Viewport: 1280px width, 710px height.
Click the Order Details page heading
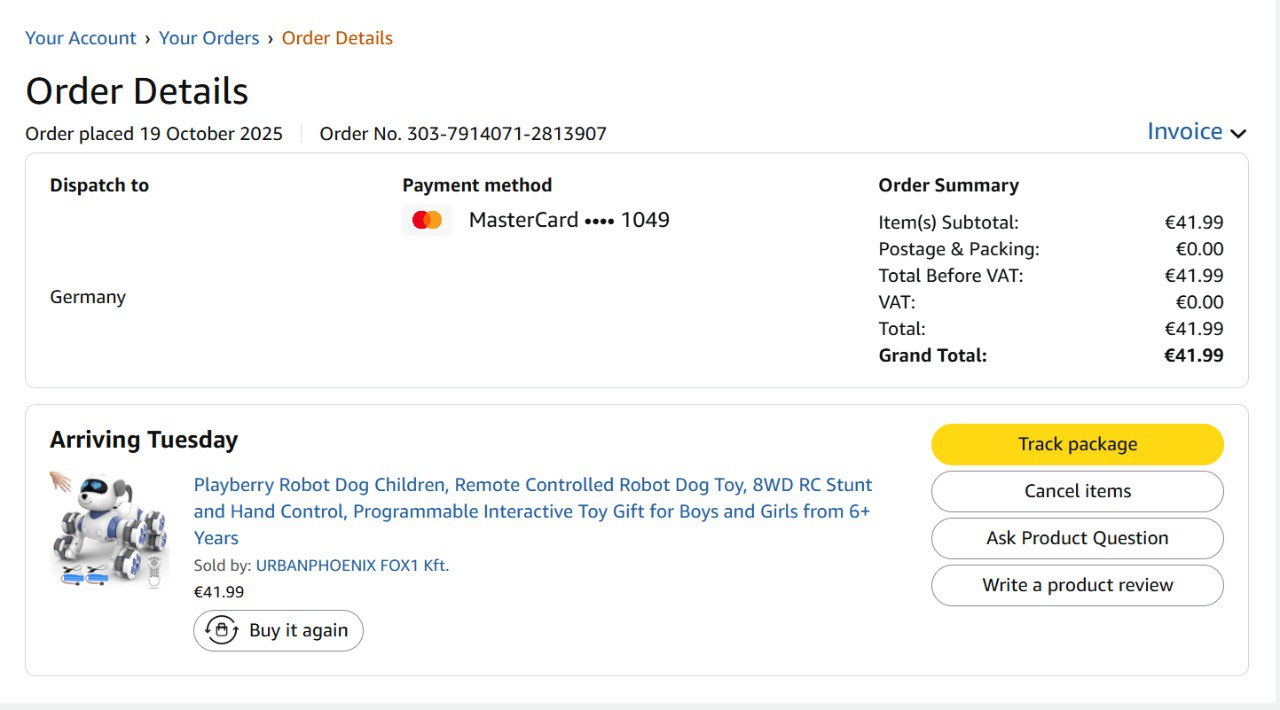(x=137, y=91)
